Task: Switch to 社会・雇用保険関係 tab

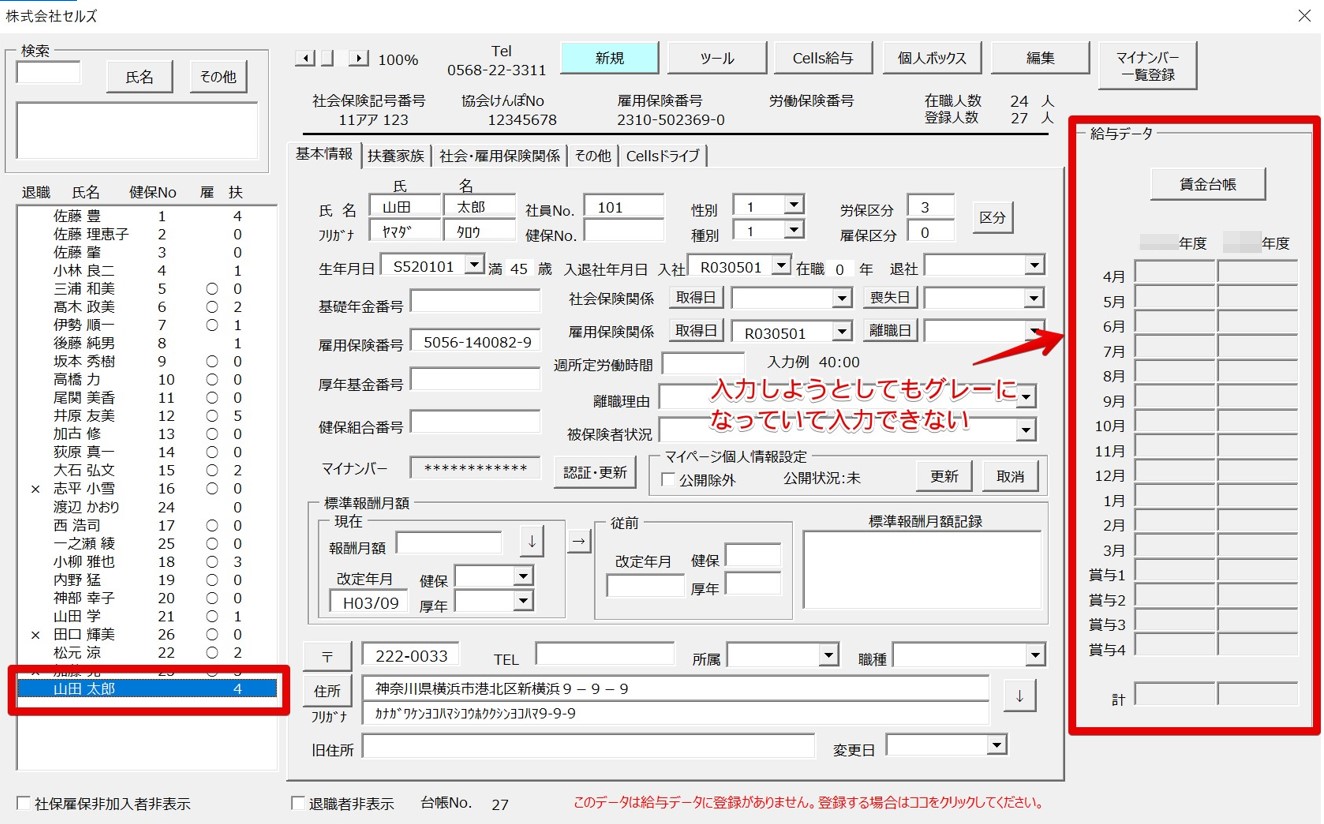Action: pyautogui.click(x=499, y=156)
